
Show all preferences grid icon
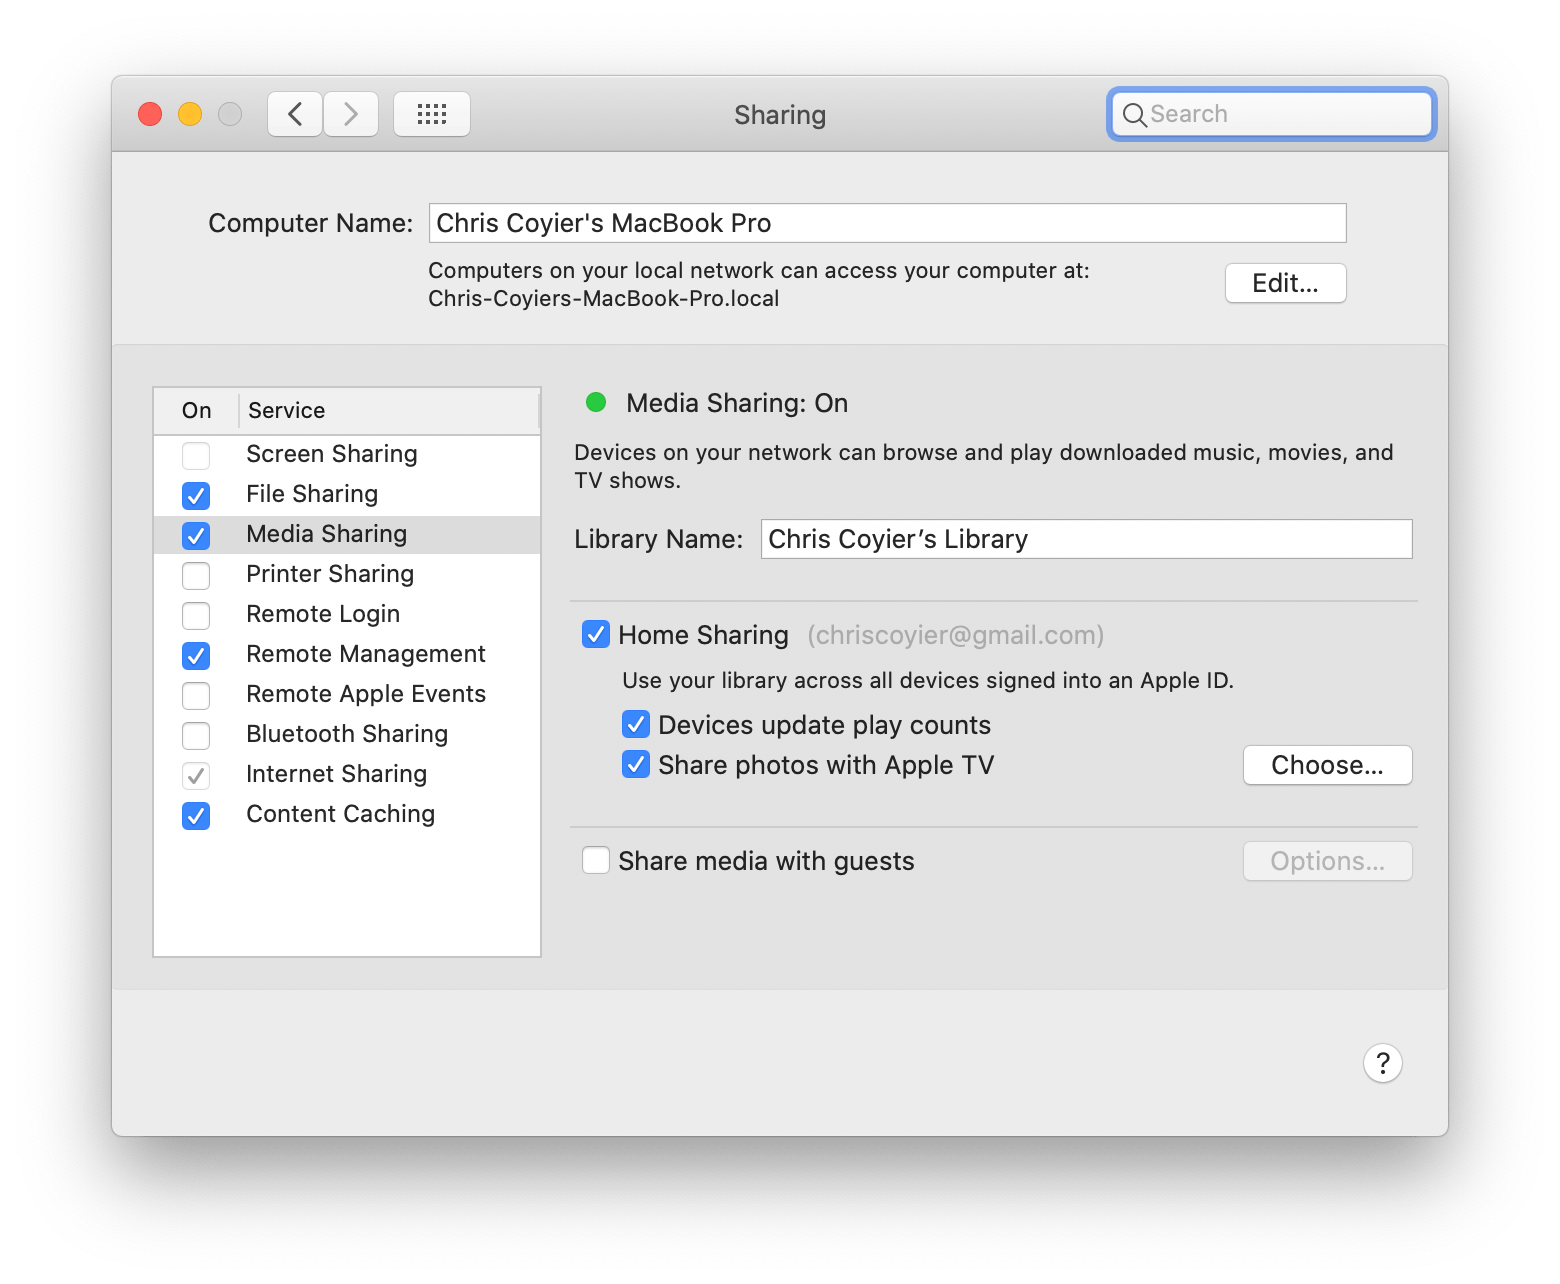tap(431, 114)
